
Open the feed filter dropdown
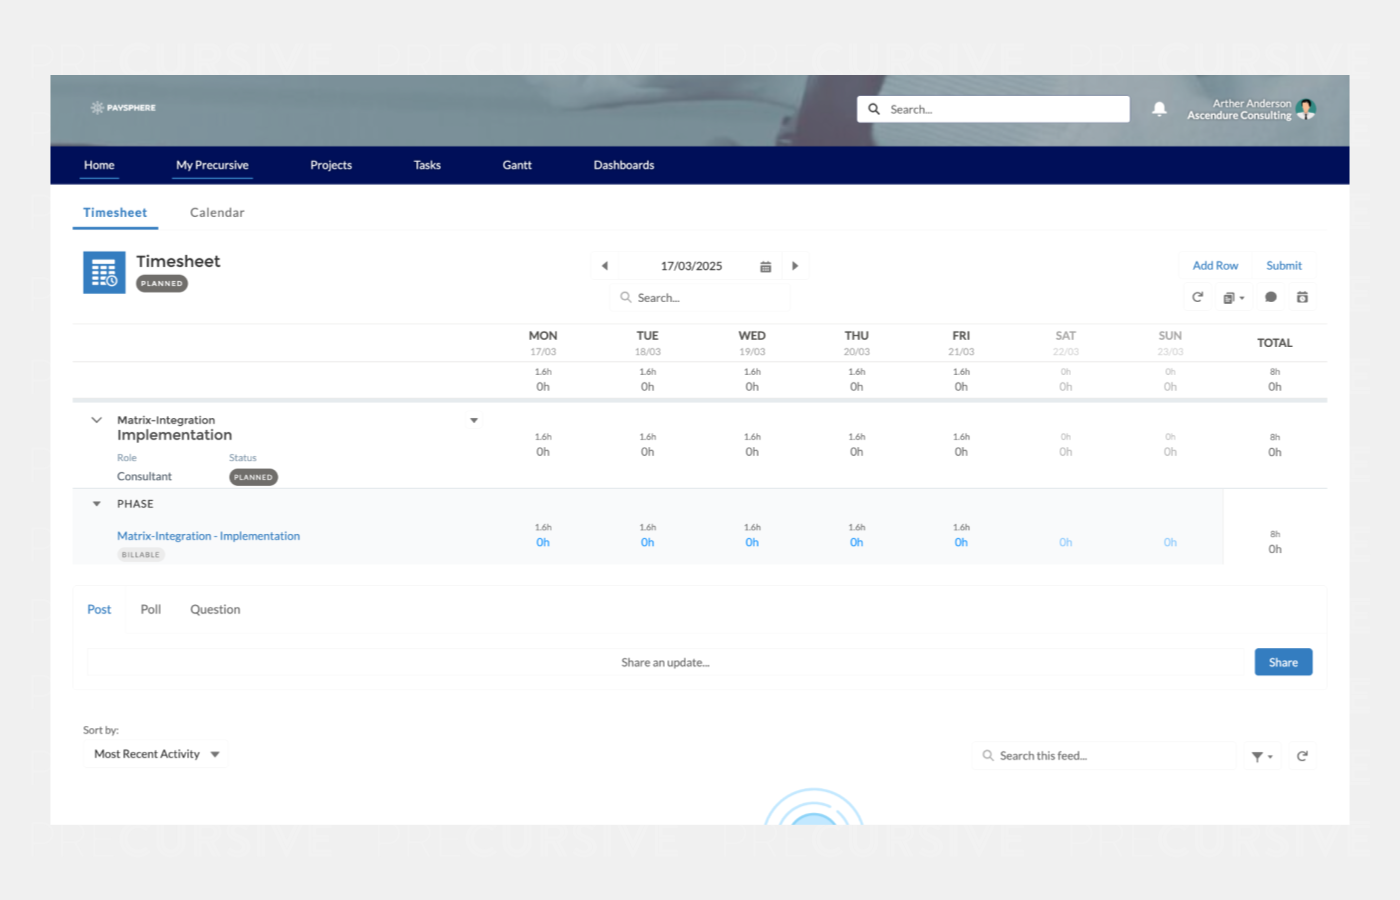click(x=1262, y=756)
